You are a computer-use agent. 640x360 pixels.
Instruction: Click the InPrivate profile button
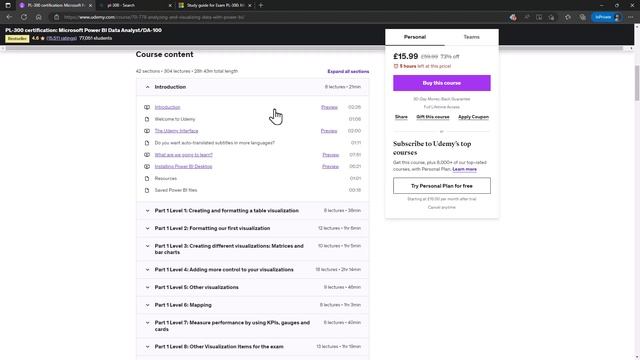607,17
